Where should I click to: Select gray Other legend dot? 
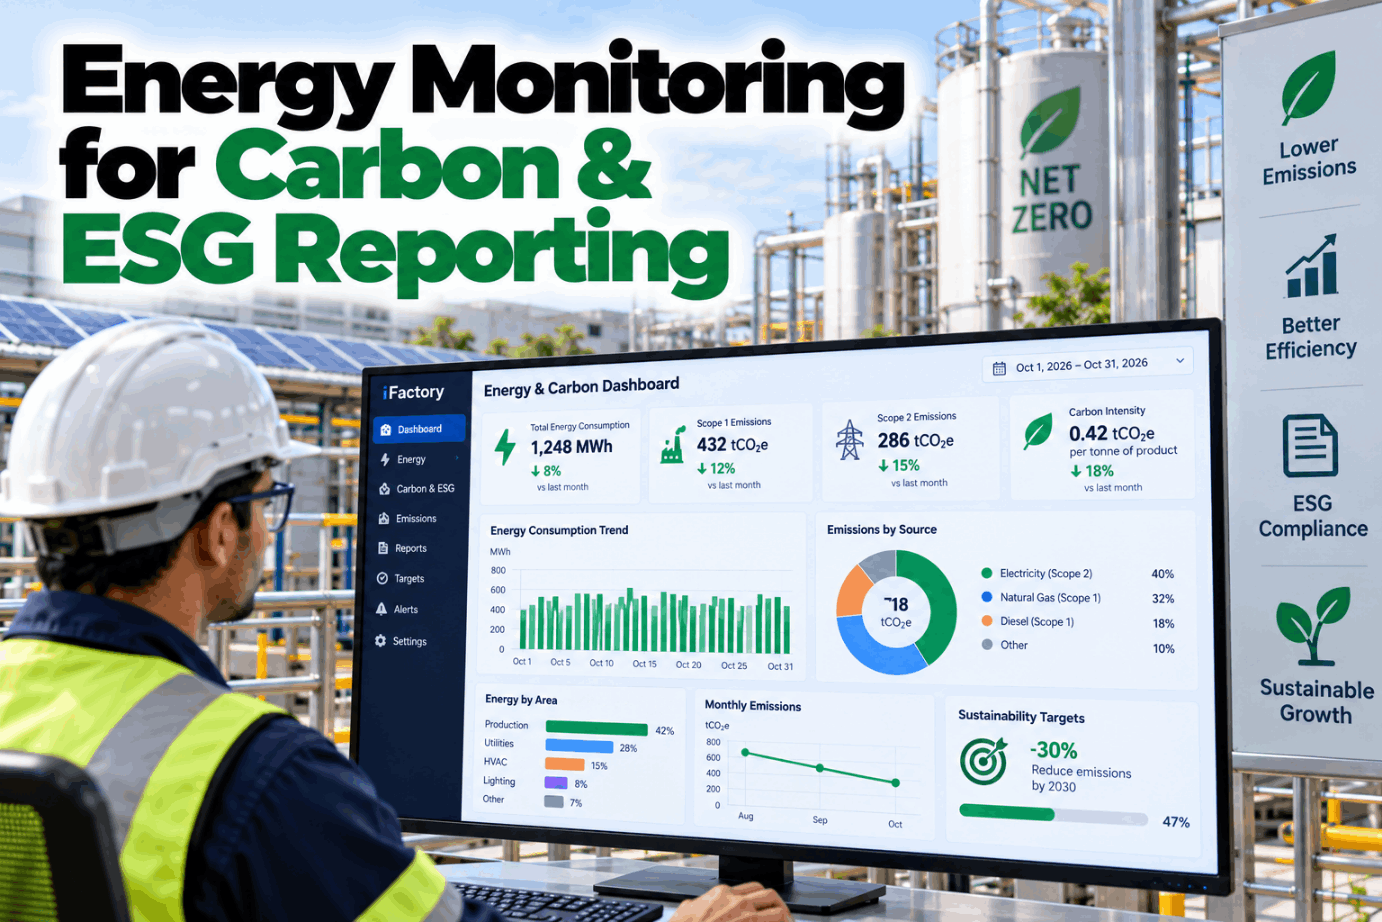pyautogui.click(x=987, y=645)
